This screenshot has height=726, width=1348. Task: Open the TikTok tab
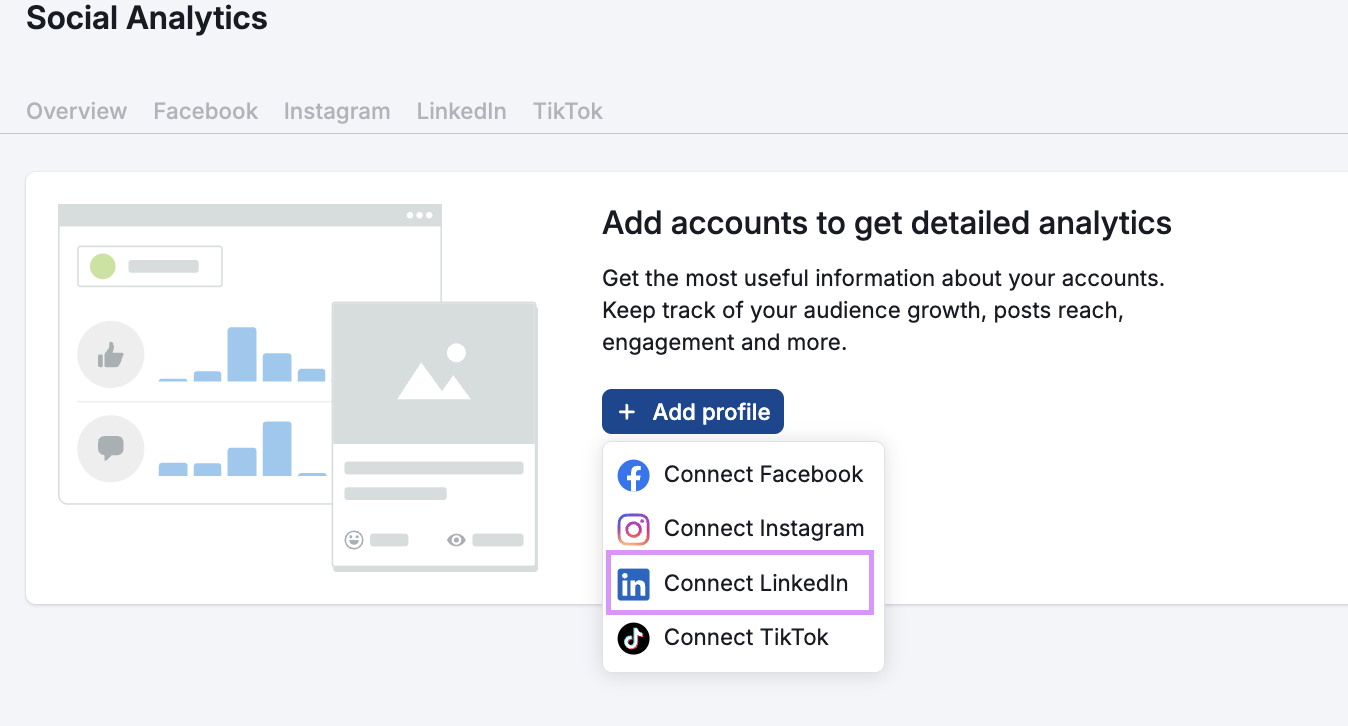click(567, 111)
